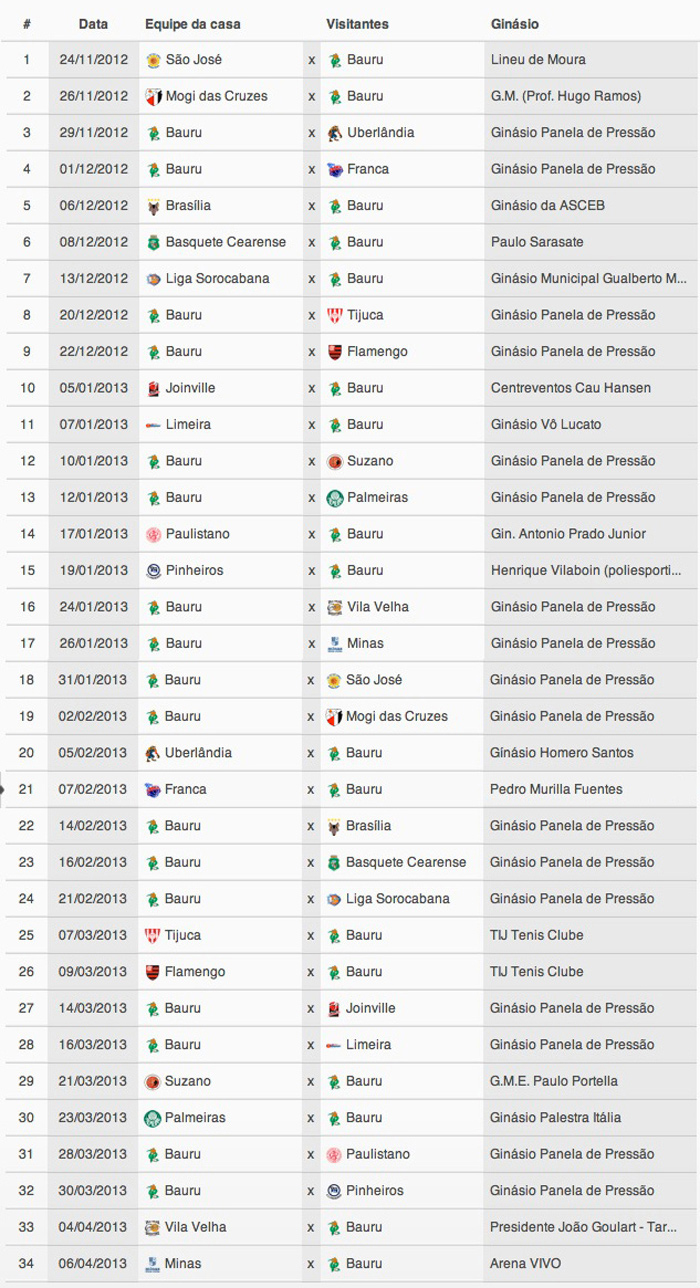This screenshot has height=1288, width=700.
Task: Click the Suzano logo in row 12
Action: (x=335, y=462)
